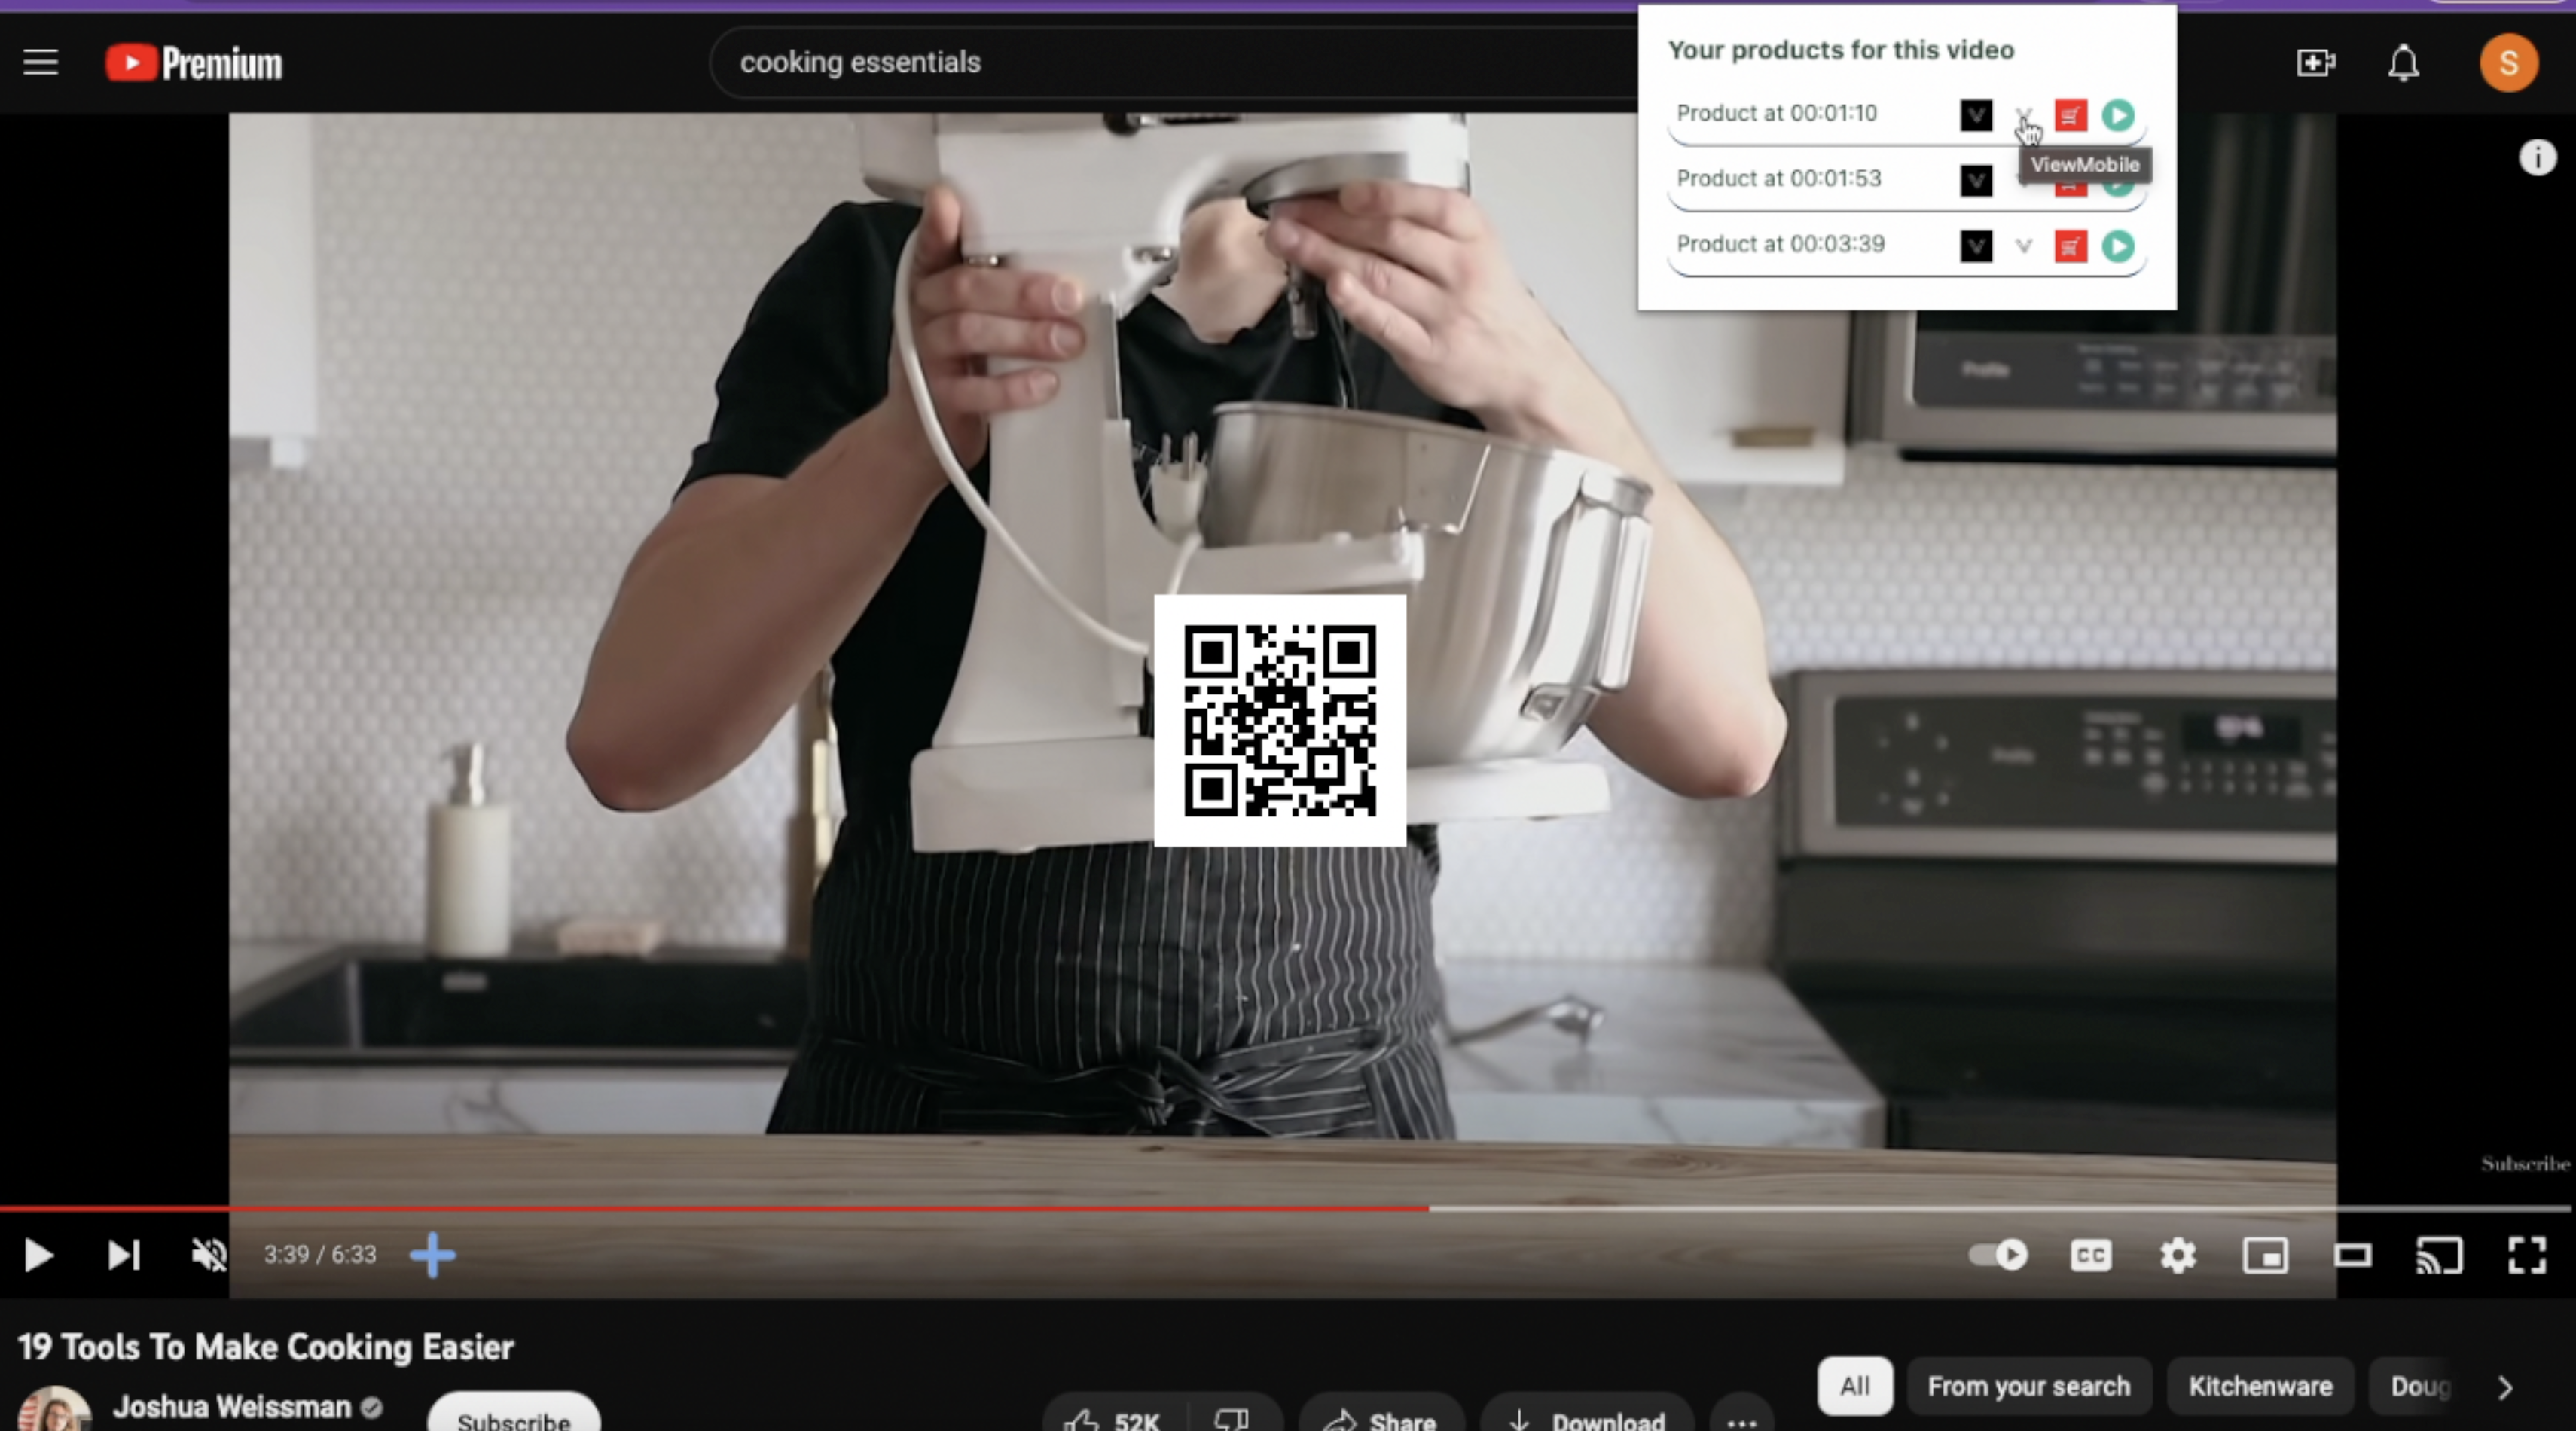Image resolution: width=2576 pixels, height=1431 pixels.
Task: Click the video title 19 Tools To Make Cooking Easier
Action: [266, 1347]
